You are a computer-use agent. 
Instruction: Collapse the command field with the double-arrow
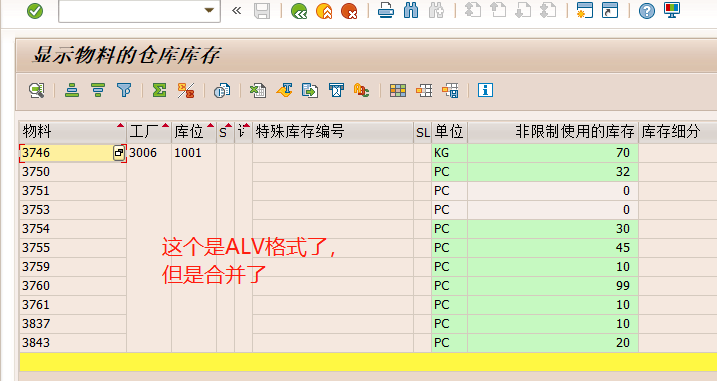[x=236, y=11]
